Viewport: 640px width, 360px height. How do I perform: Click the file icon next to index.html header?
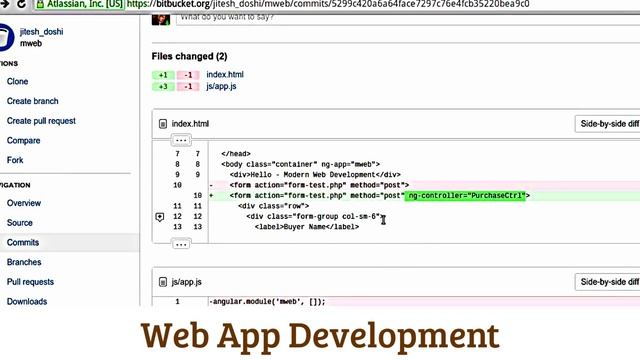(163, 124)
